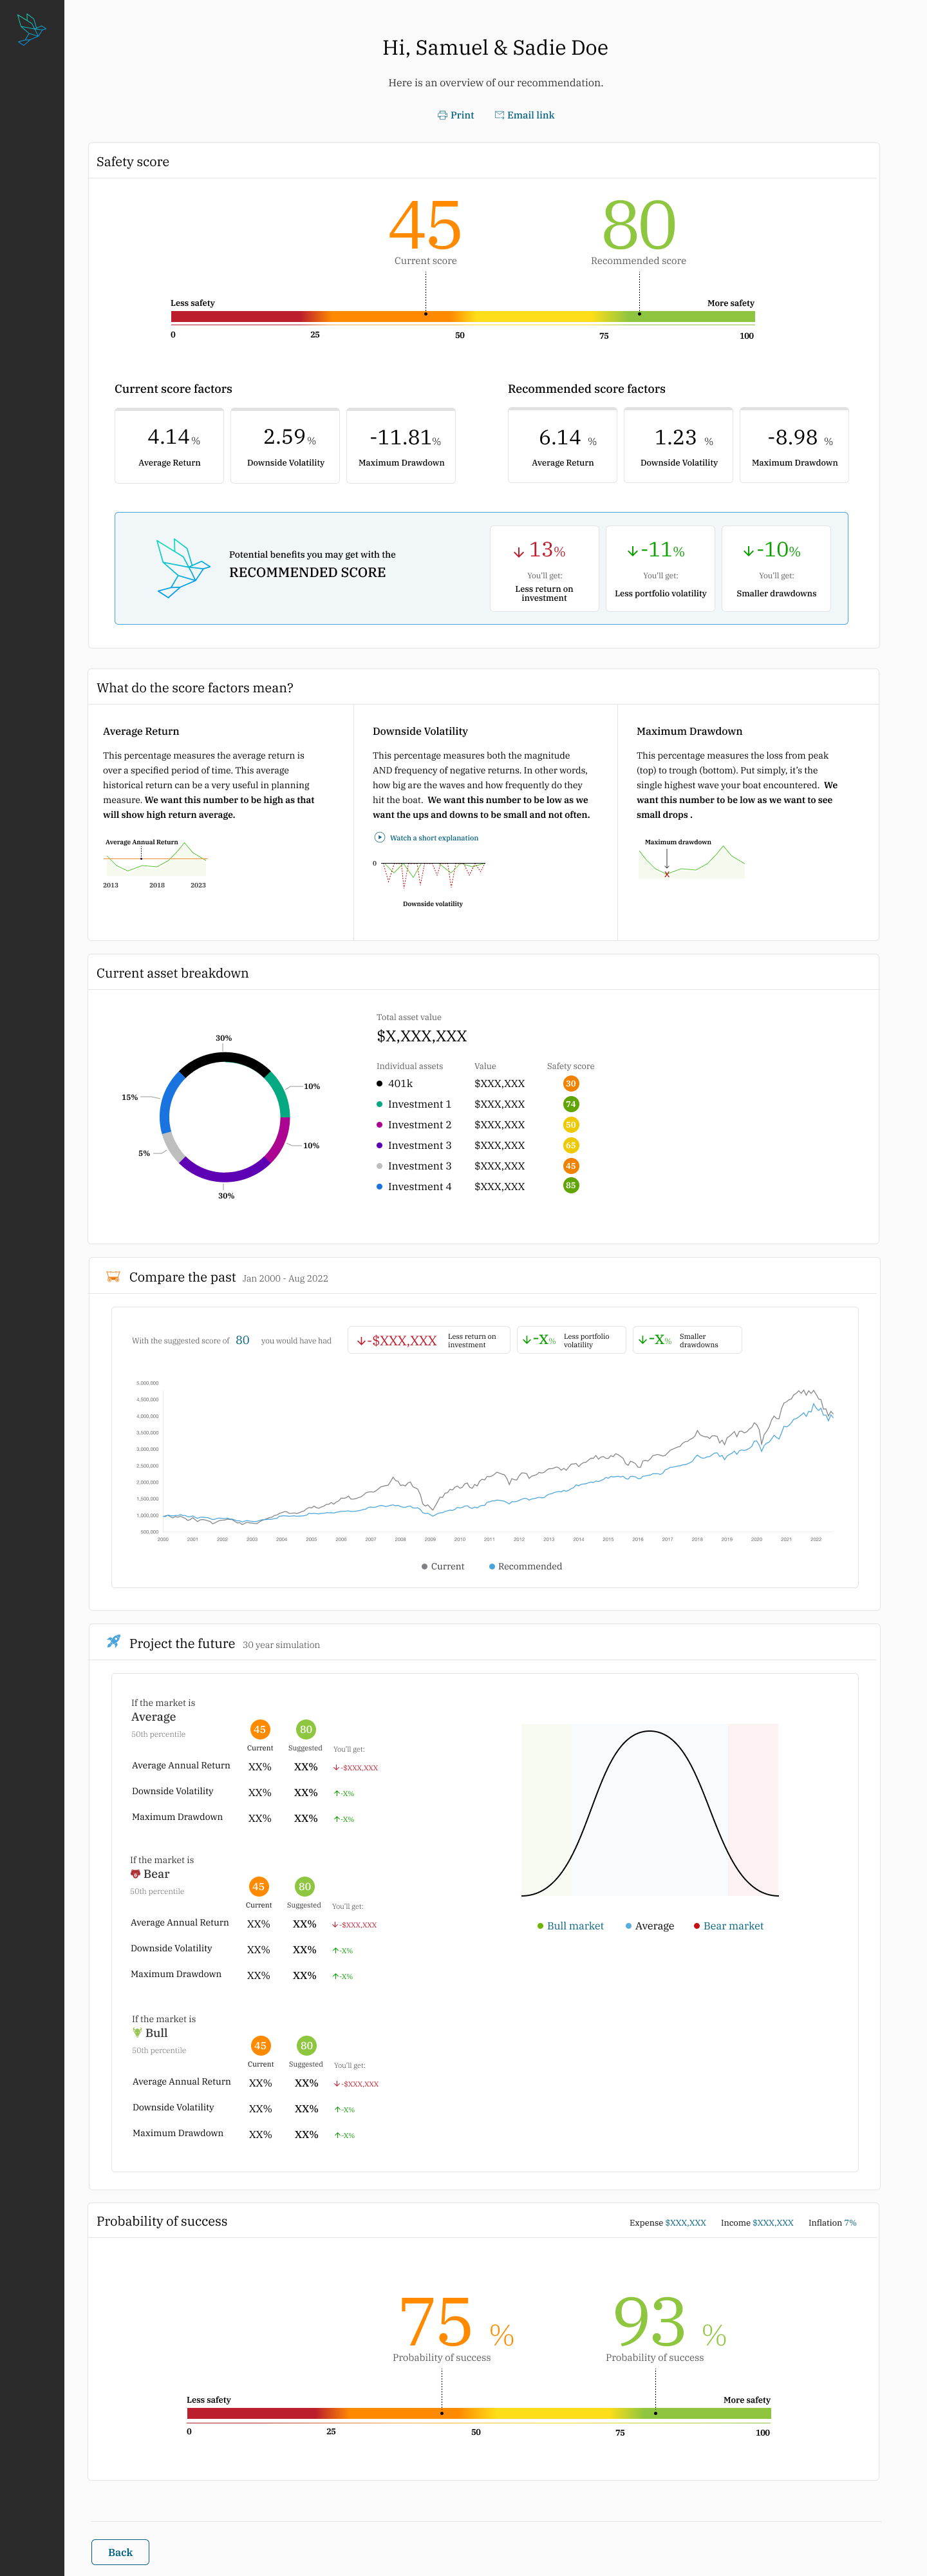The image size is (927, 2576).
Task: Click the Safety score gradient bar
Action: click(x=463, y=317)
